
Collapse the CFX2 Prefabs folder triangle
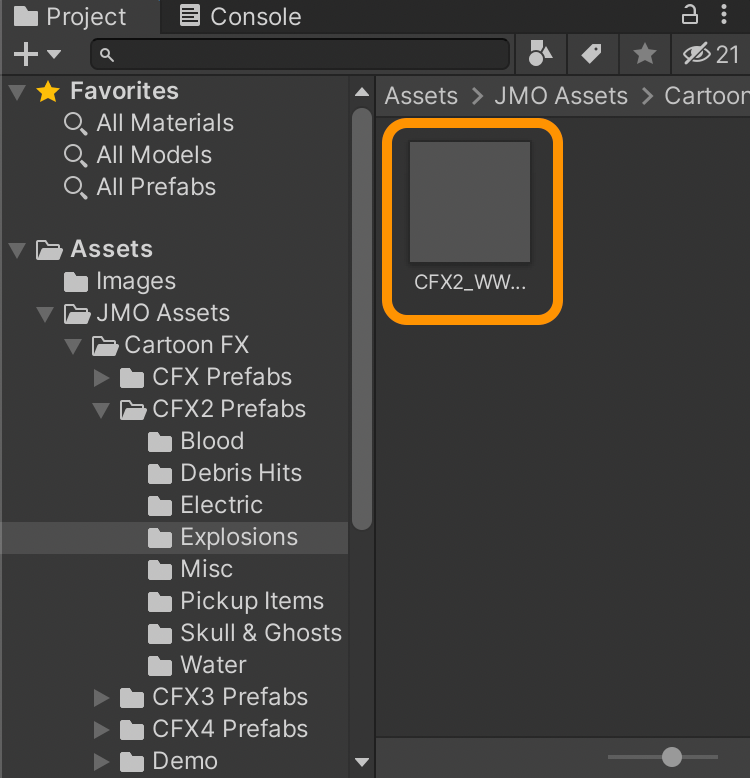tap(101, 410)
